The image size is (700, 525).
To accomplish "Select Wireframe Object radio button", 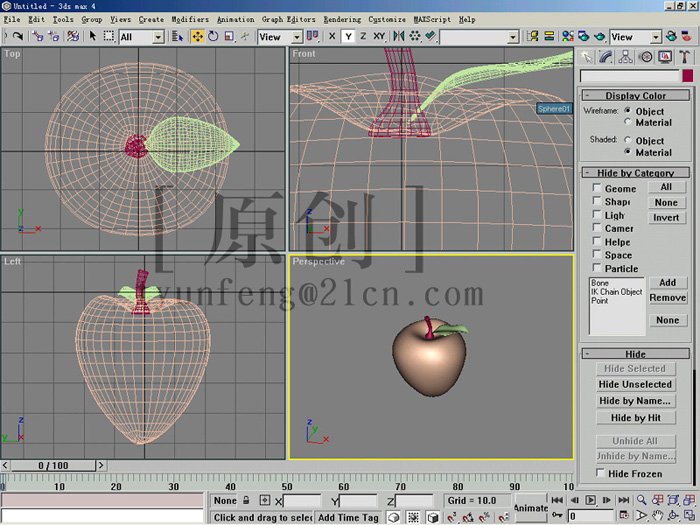I will [628, 110].
